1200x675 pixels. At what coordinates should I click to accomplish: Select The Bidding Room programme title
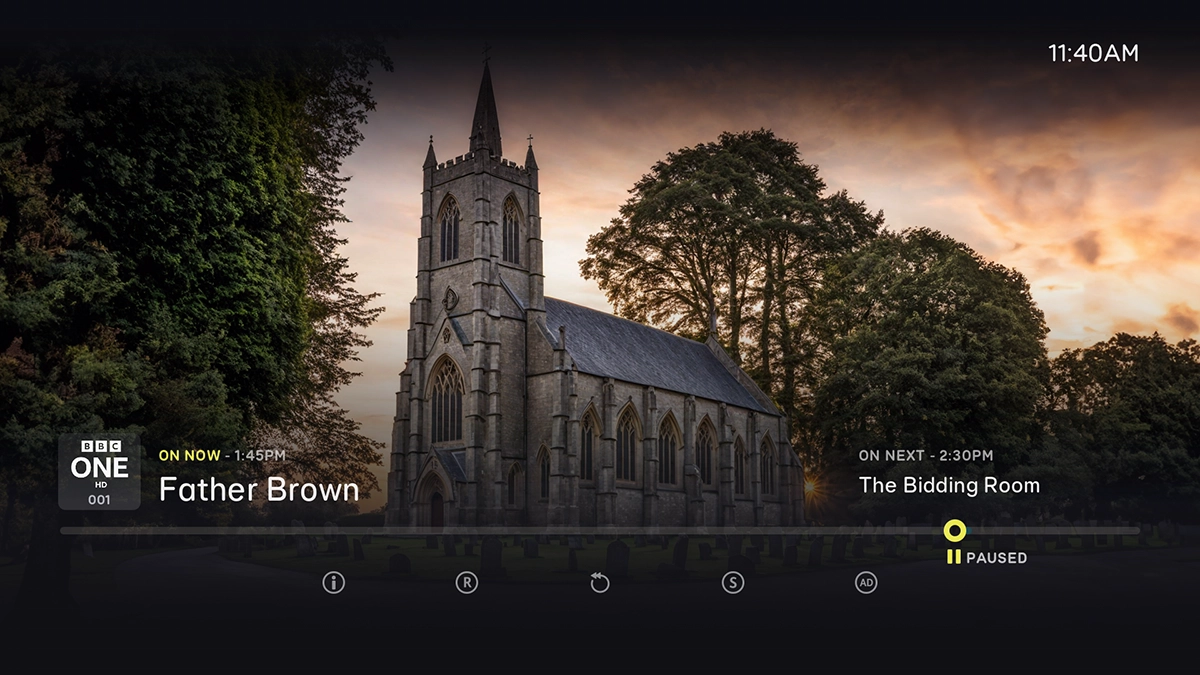coord(952,486)
